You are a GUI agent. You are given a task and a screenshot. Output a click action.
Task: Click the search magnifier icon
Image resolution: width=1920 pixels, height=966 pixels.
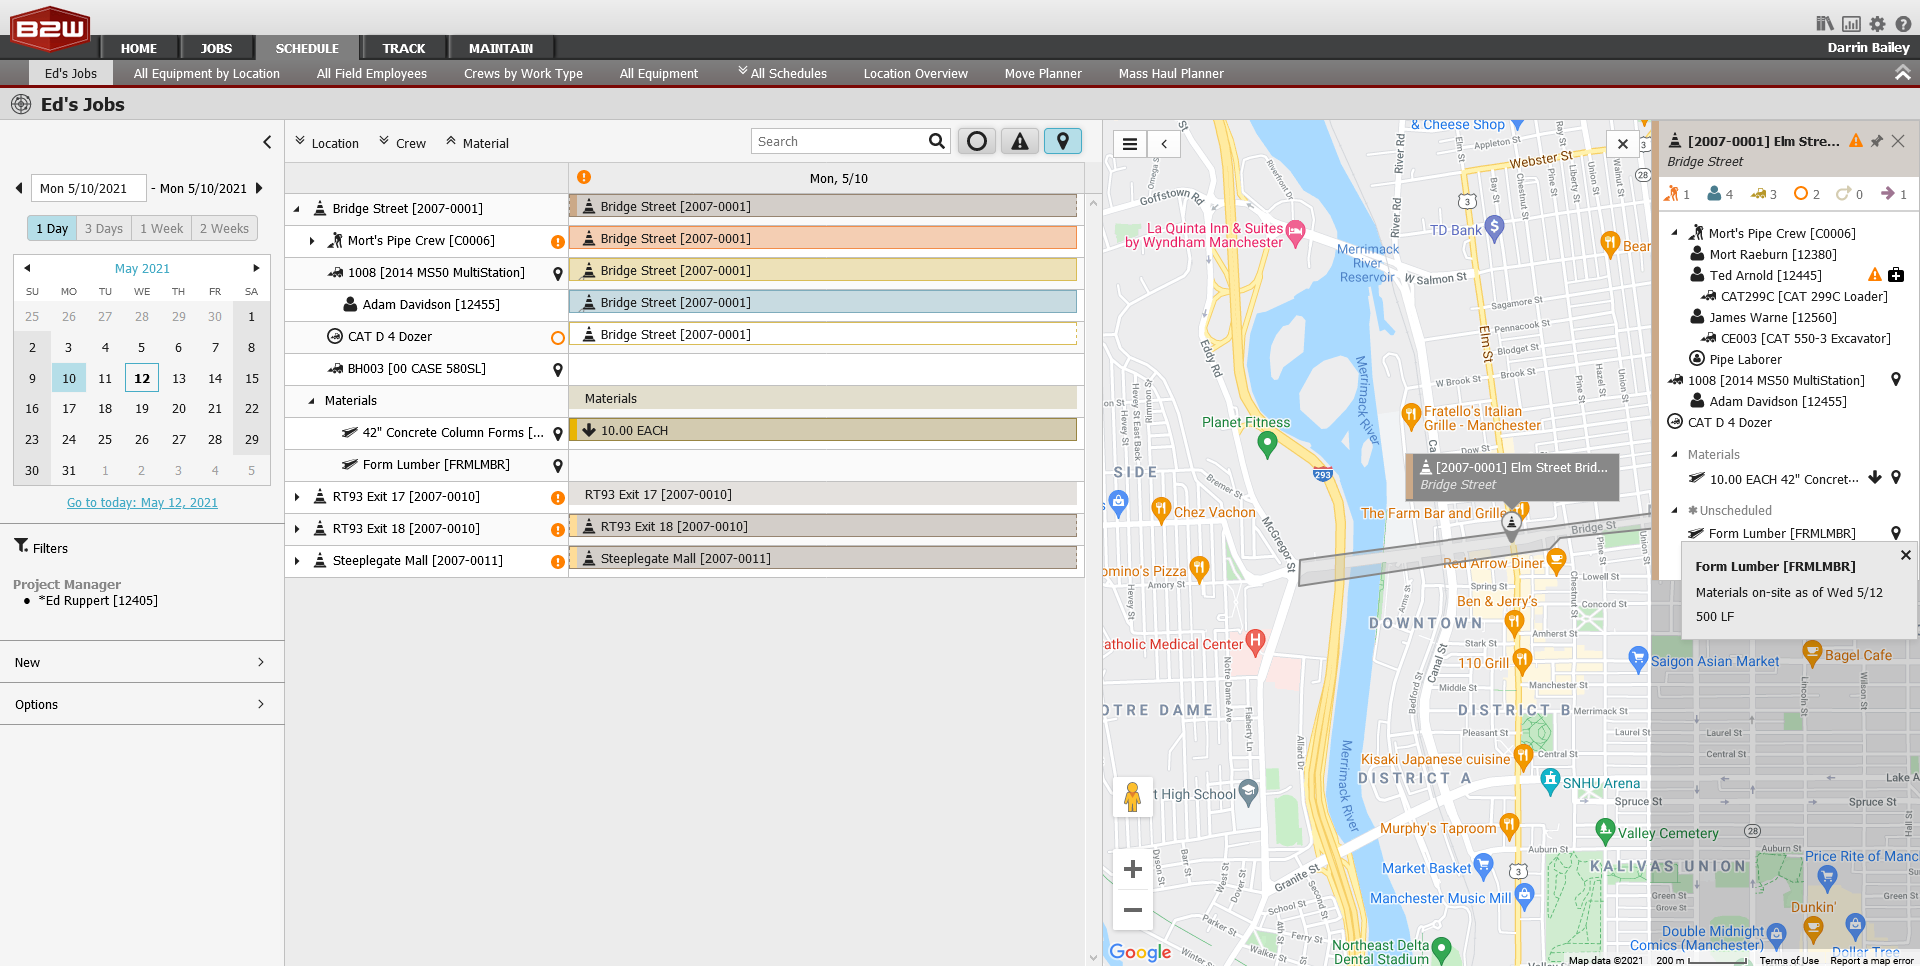pos(936,141)
